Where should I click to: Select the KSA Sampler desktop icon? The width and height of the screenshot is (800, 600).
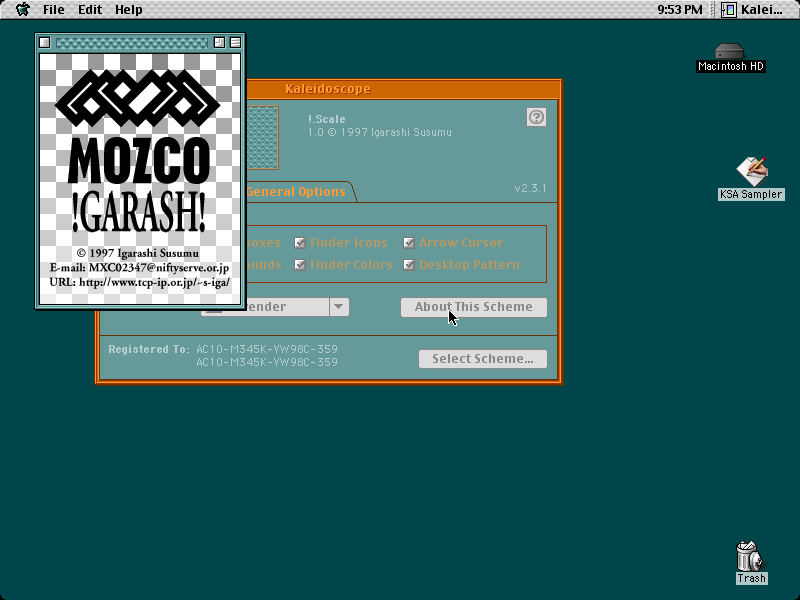pos(751,179)
